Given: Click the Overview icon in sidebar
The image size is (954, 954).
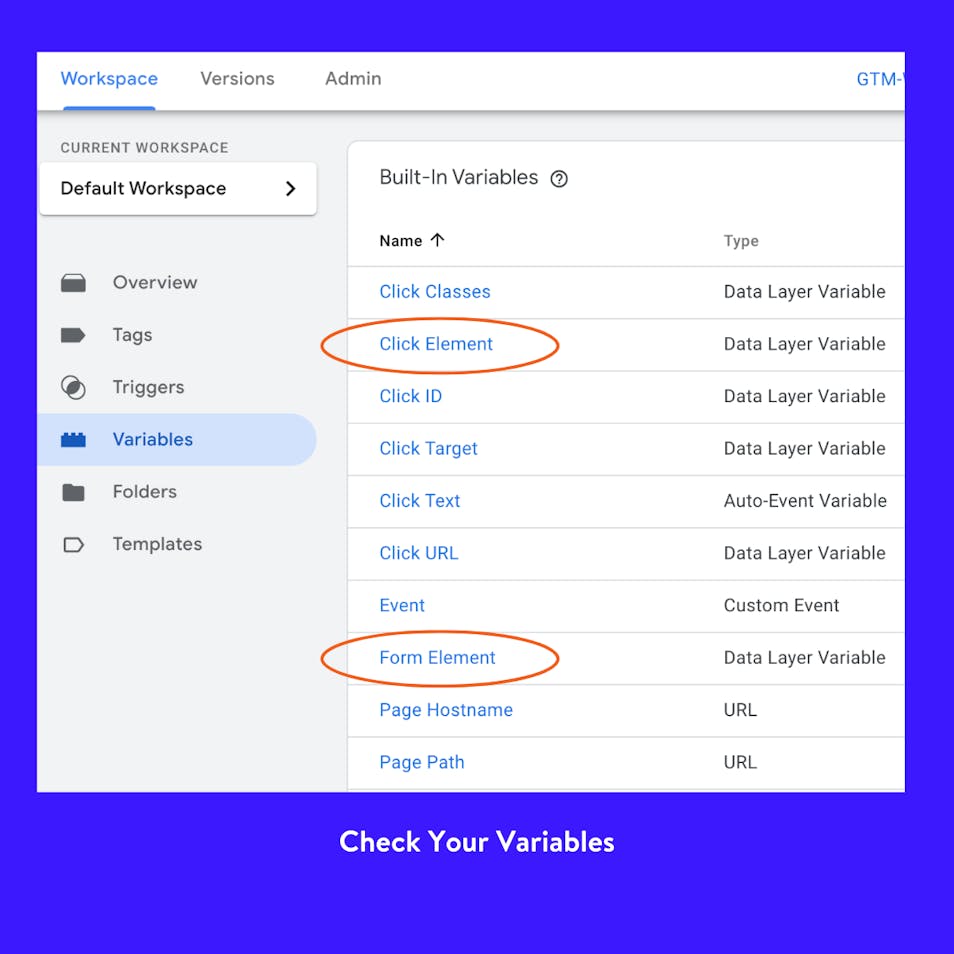Looking at the screenshot, I should tap(73, 283).
